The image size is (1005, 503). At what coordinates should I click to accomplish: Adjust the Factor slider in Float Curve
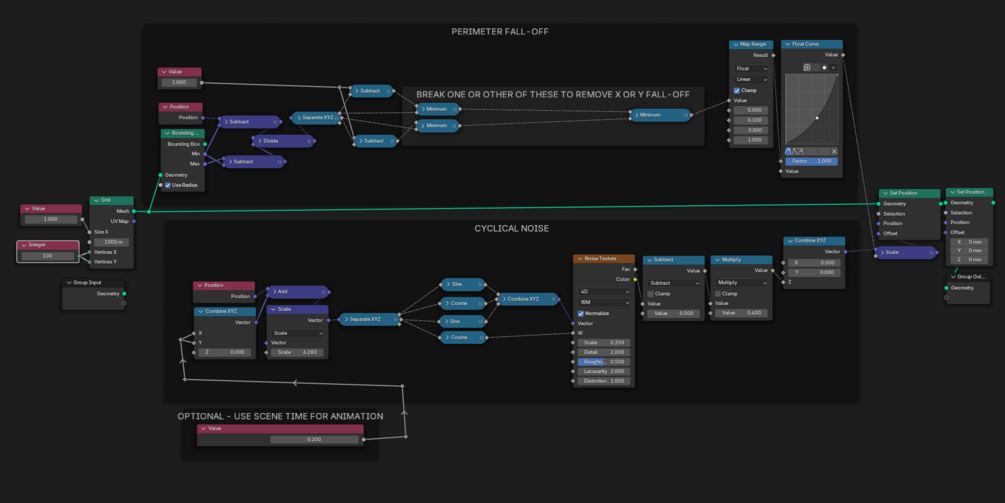[x=811, y=161]
